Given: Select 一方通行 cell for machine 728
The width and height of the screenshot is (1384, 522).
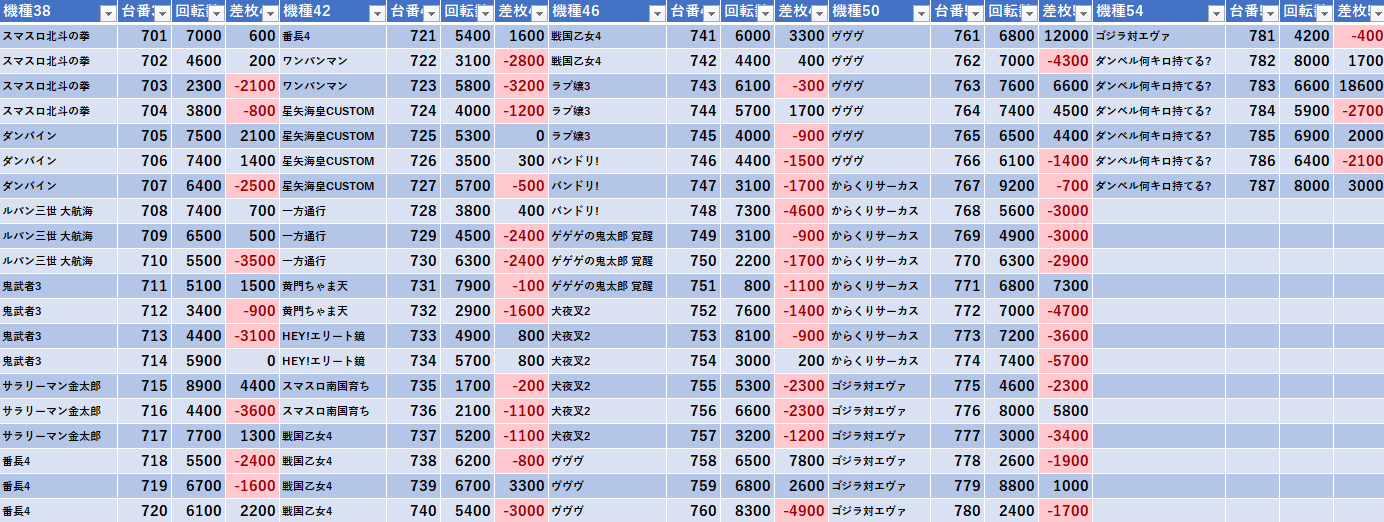Looking at the screenshot, I should 333,211.
